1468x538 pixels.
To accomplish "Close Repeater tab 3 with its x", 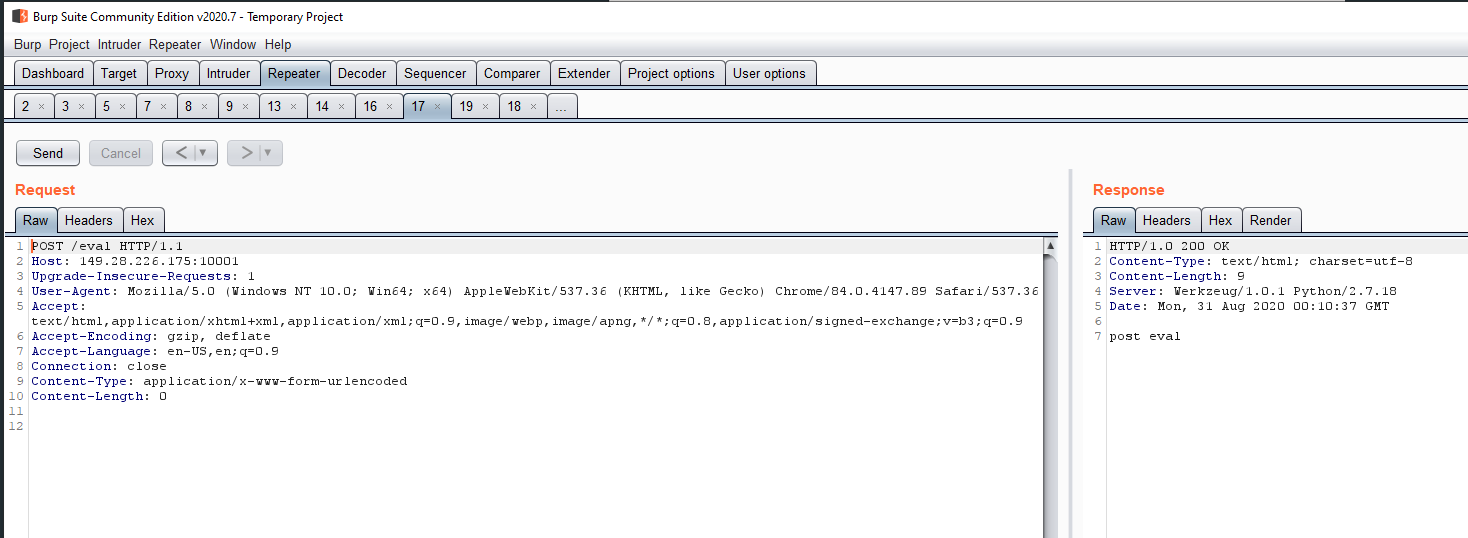I will point(81,106).
